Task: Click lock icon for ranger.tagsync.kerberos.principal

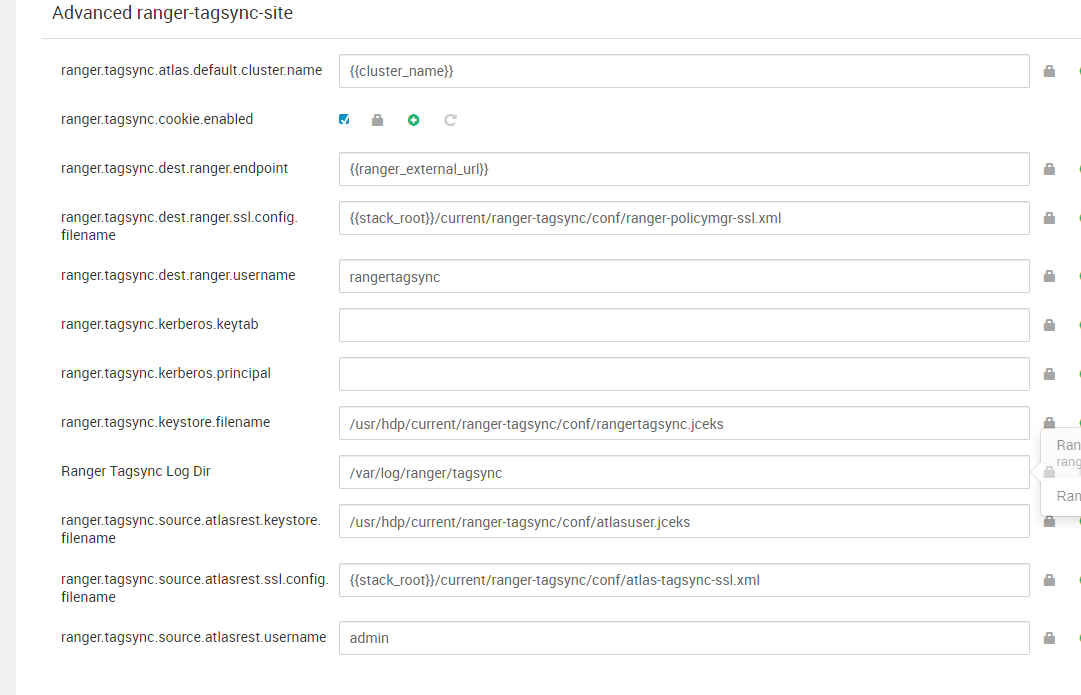Action: tap(1049, 374)
